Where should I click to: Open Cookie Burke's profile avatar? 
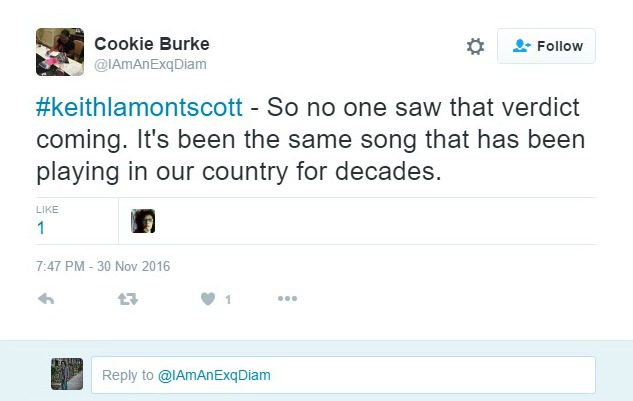tap(59, 50)
